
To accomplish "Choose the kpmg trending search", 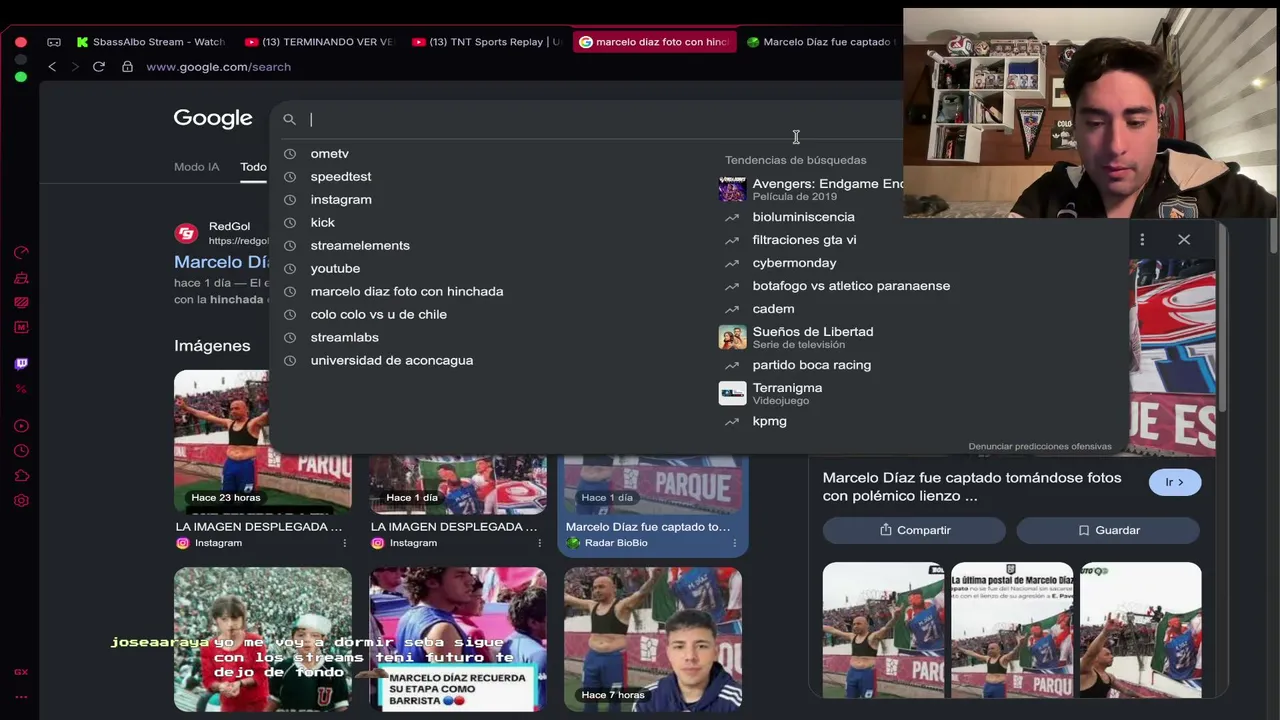I will pyautogui.click(x=769, y=421).
